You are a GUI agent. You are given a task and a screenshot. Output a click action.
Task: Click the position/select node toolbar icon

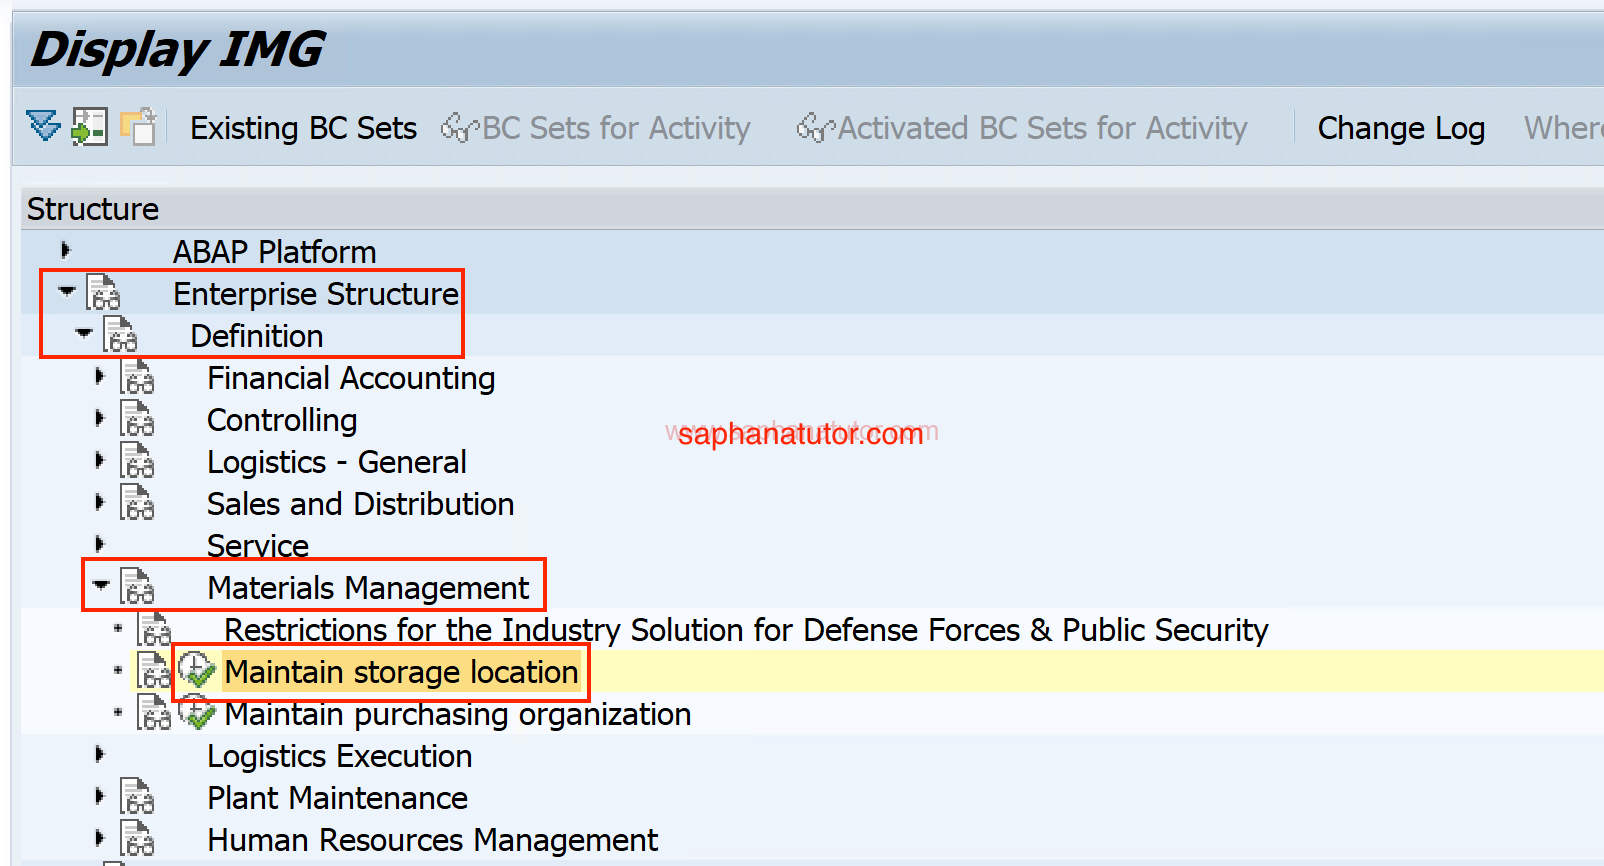[x=90, y=127]
